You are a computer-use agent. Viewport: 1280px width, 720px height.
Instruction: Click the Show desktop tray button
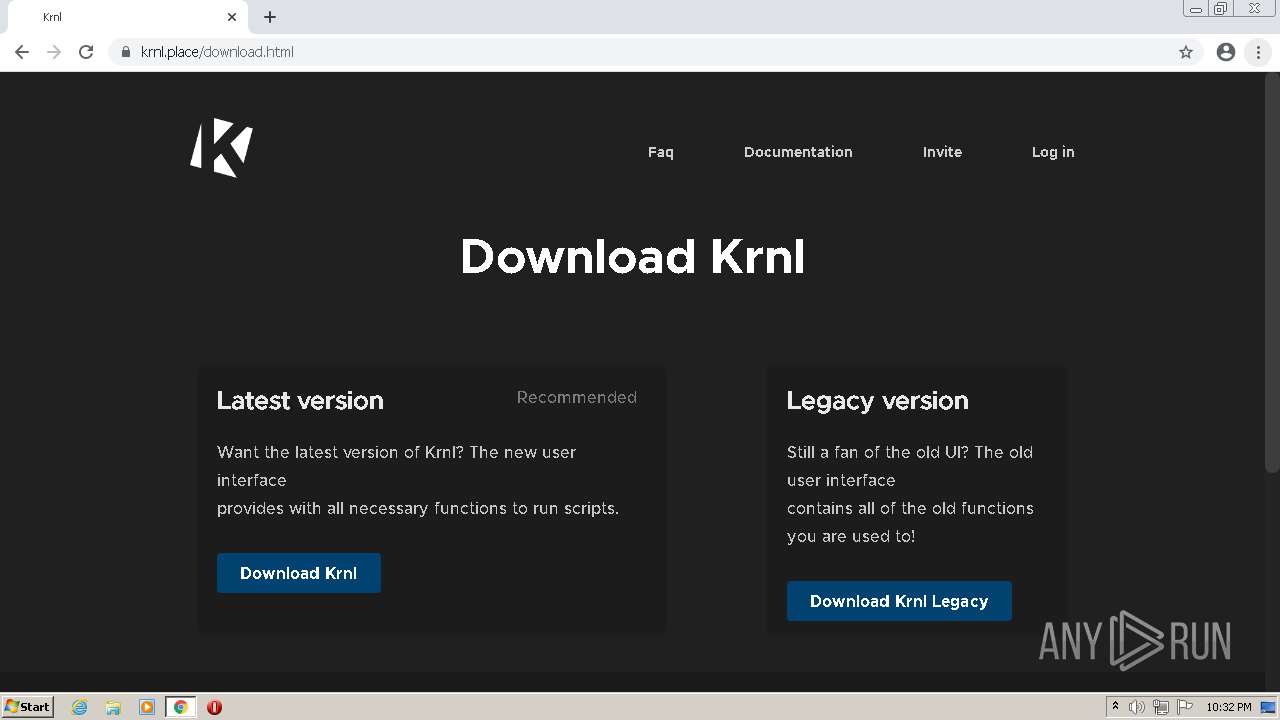click(x=1268, y=707)
